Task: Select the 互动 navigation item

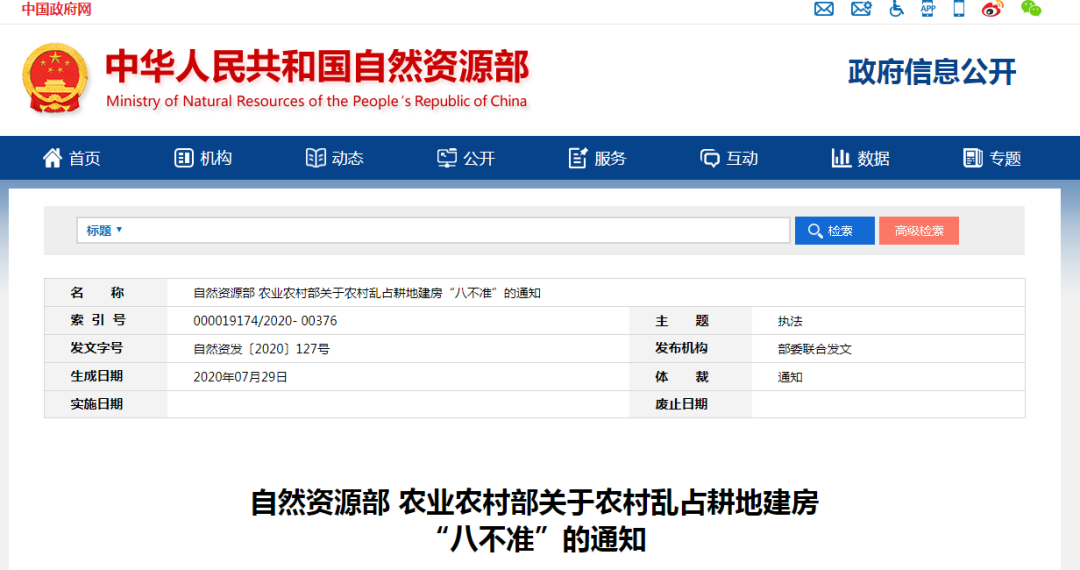Action: [729, 158]
